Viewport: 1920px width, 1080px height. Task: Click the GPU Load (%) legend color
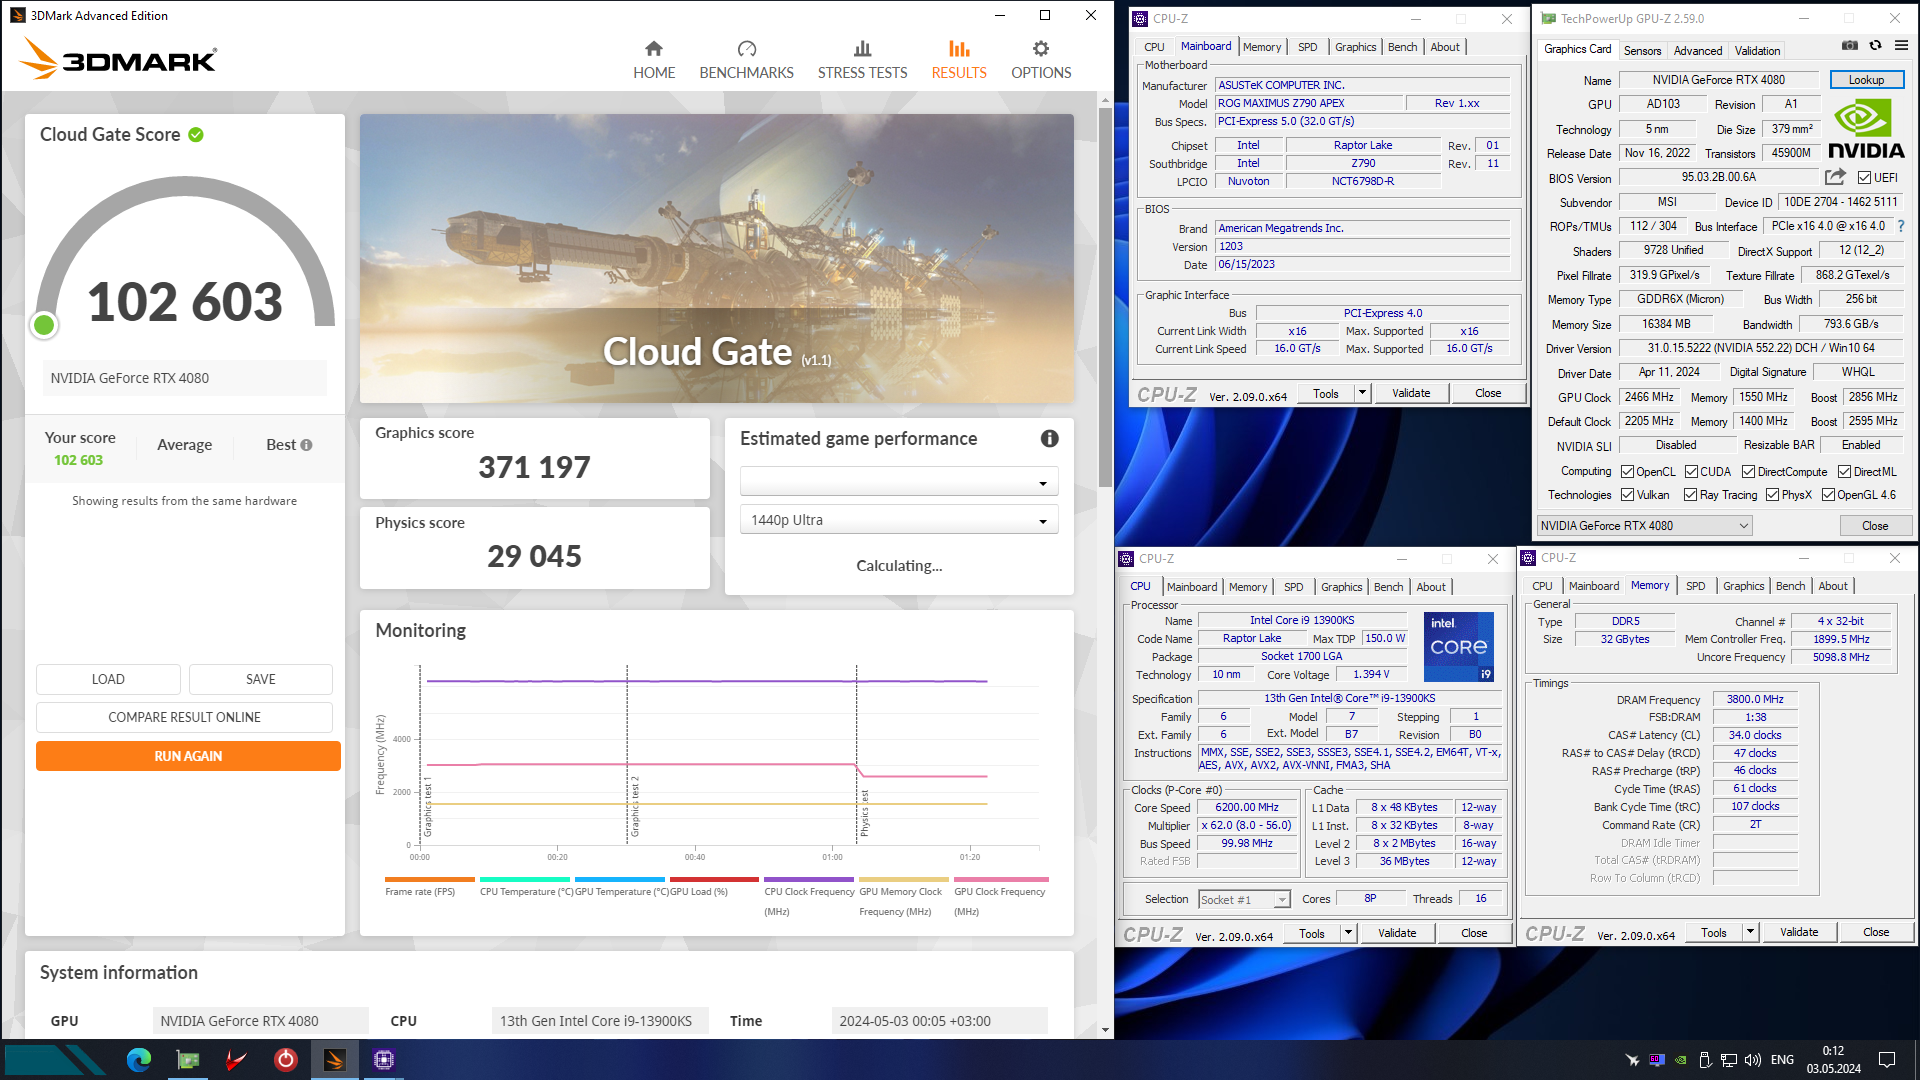(715, 880)
